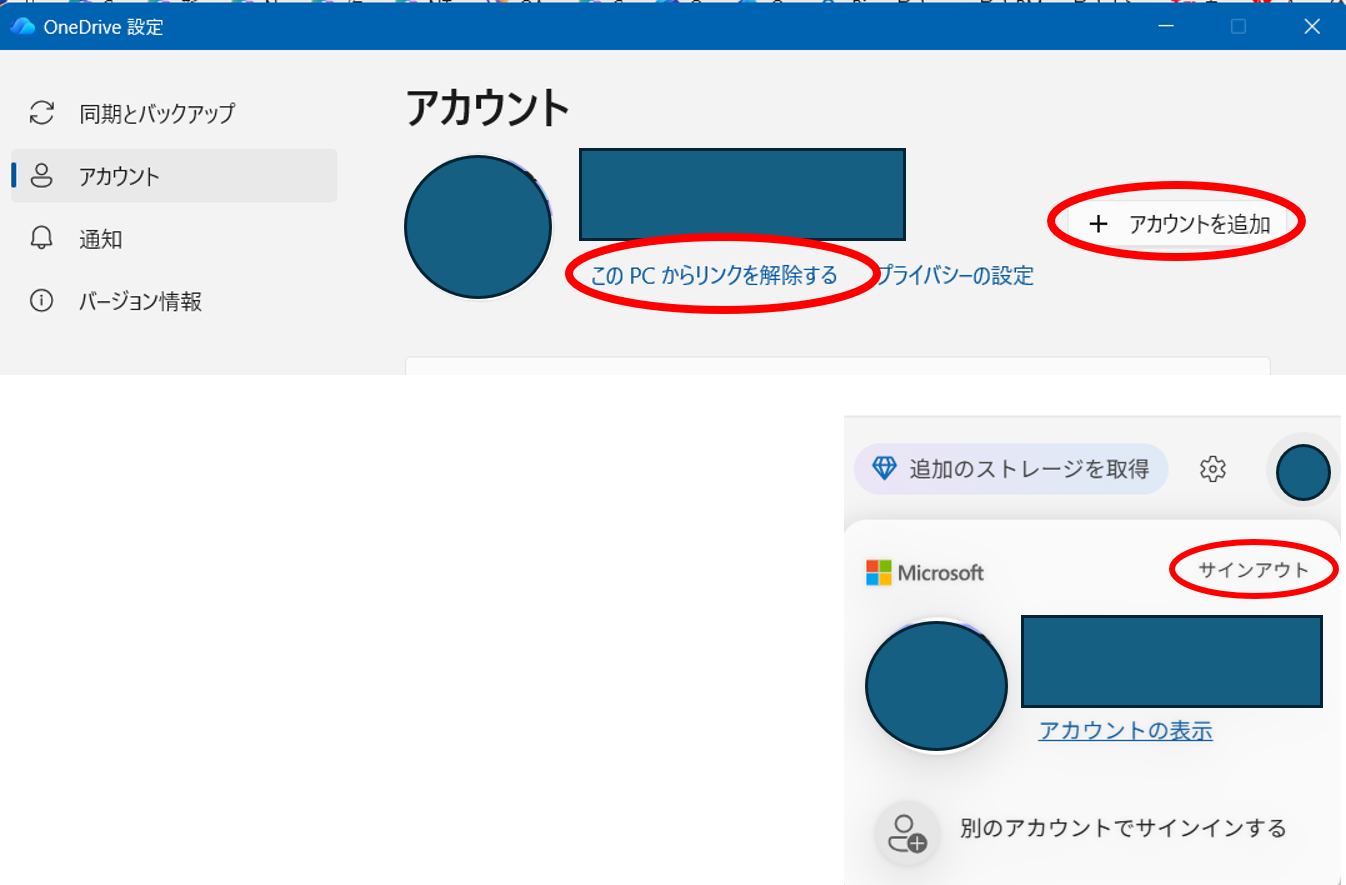Click the OneDrive 設定 title text
The width and height of the screenshot is (1346, 885).
[x=103, y=28]
